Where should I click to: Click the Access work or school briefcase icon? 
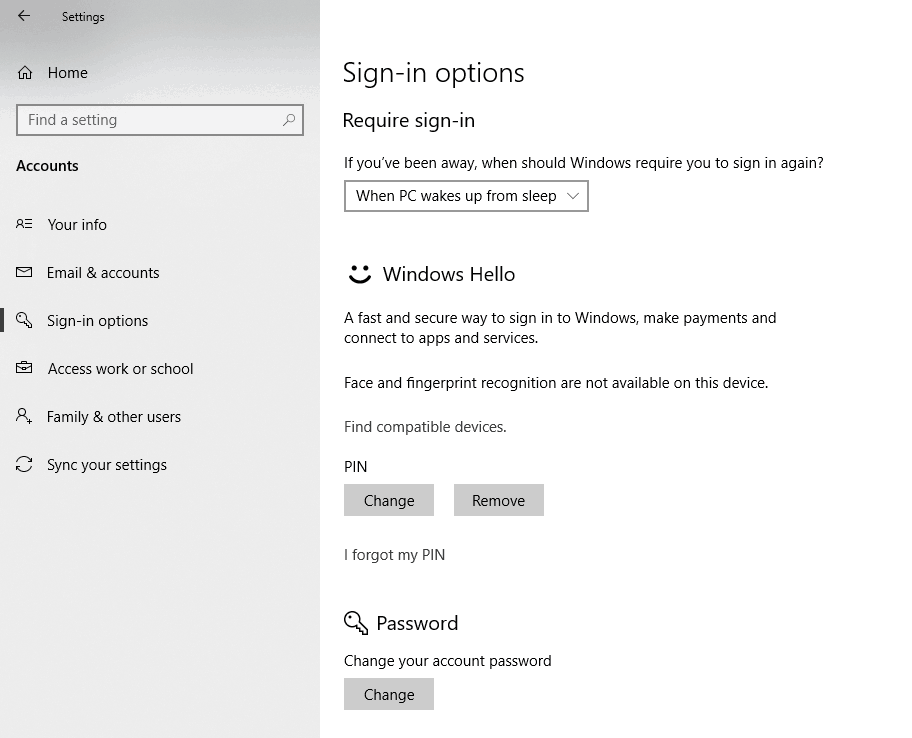point(24,368)
